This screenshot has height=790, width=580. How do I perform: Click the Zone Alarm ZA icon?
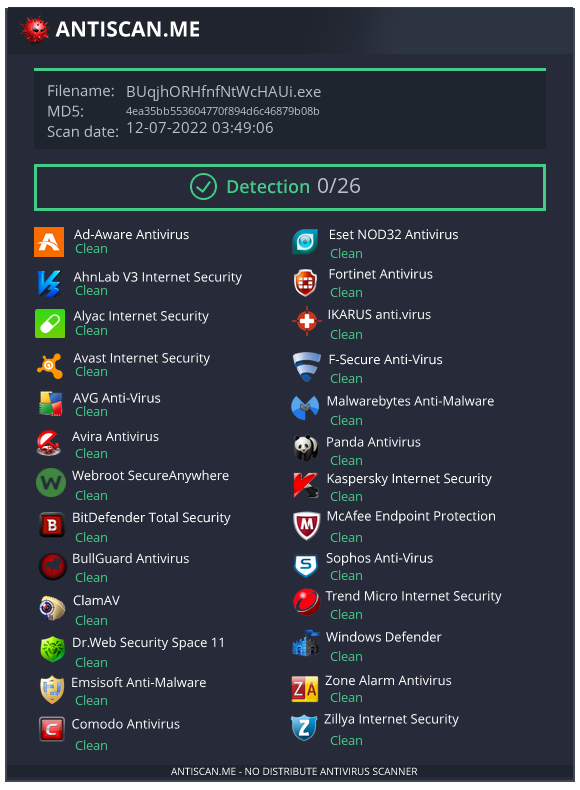coord(305,689)
